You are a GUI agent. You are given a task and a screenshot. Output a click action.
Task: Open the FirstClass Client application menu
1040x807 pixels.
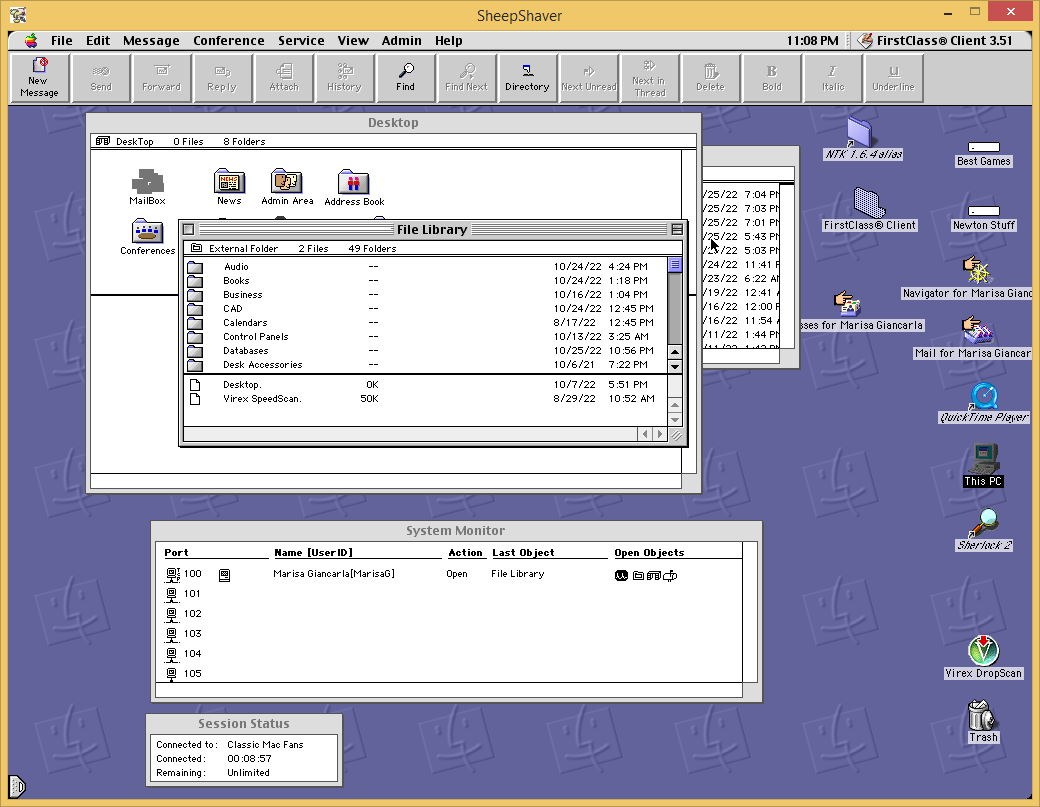click(937, 40)
